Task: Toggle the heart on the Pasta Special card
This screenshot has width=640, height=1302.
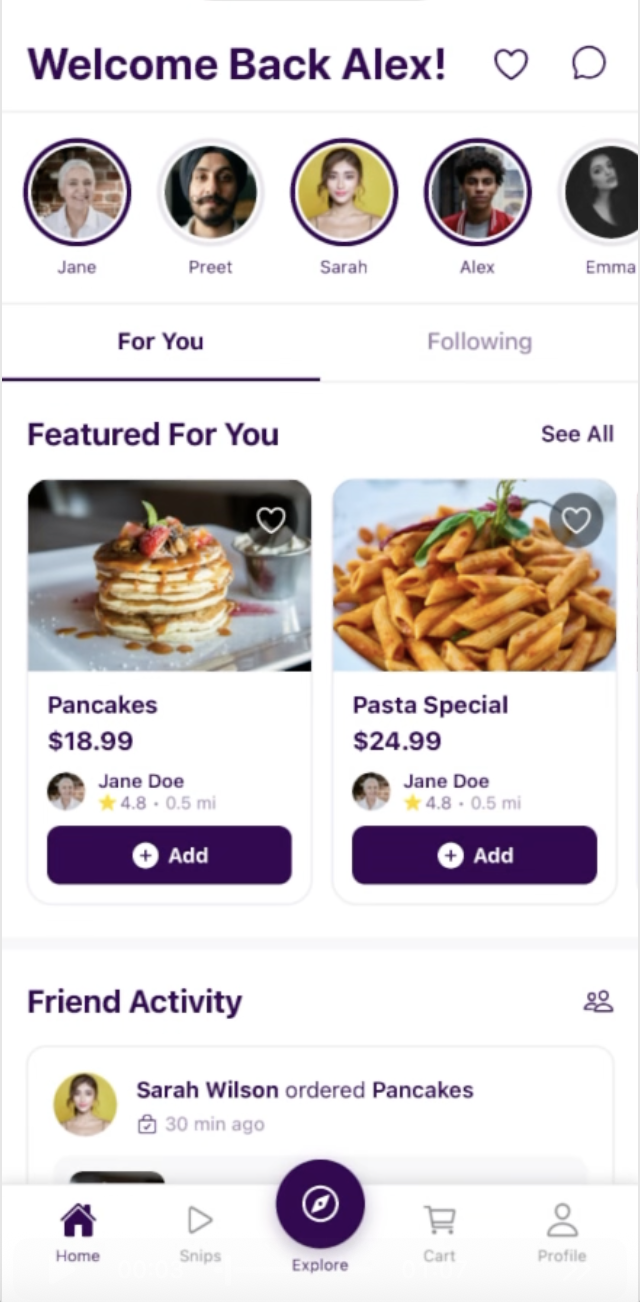Action: point(576,519)
